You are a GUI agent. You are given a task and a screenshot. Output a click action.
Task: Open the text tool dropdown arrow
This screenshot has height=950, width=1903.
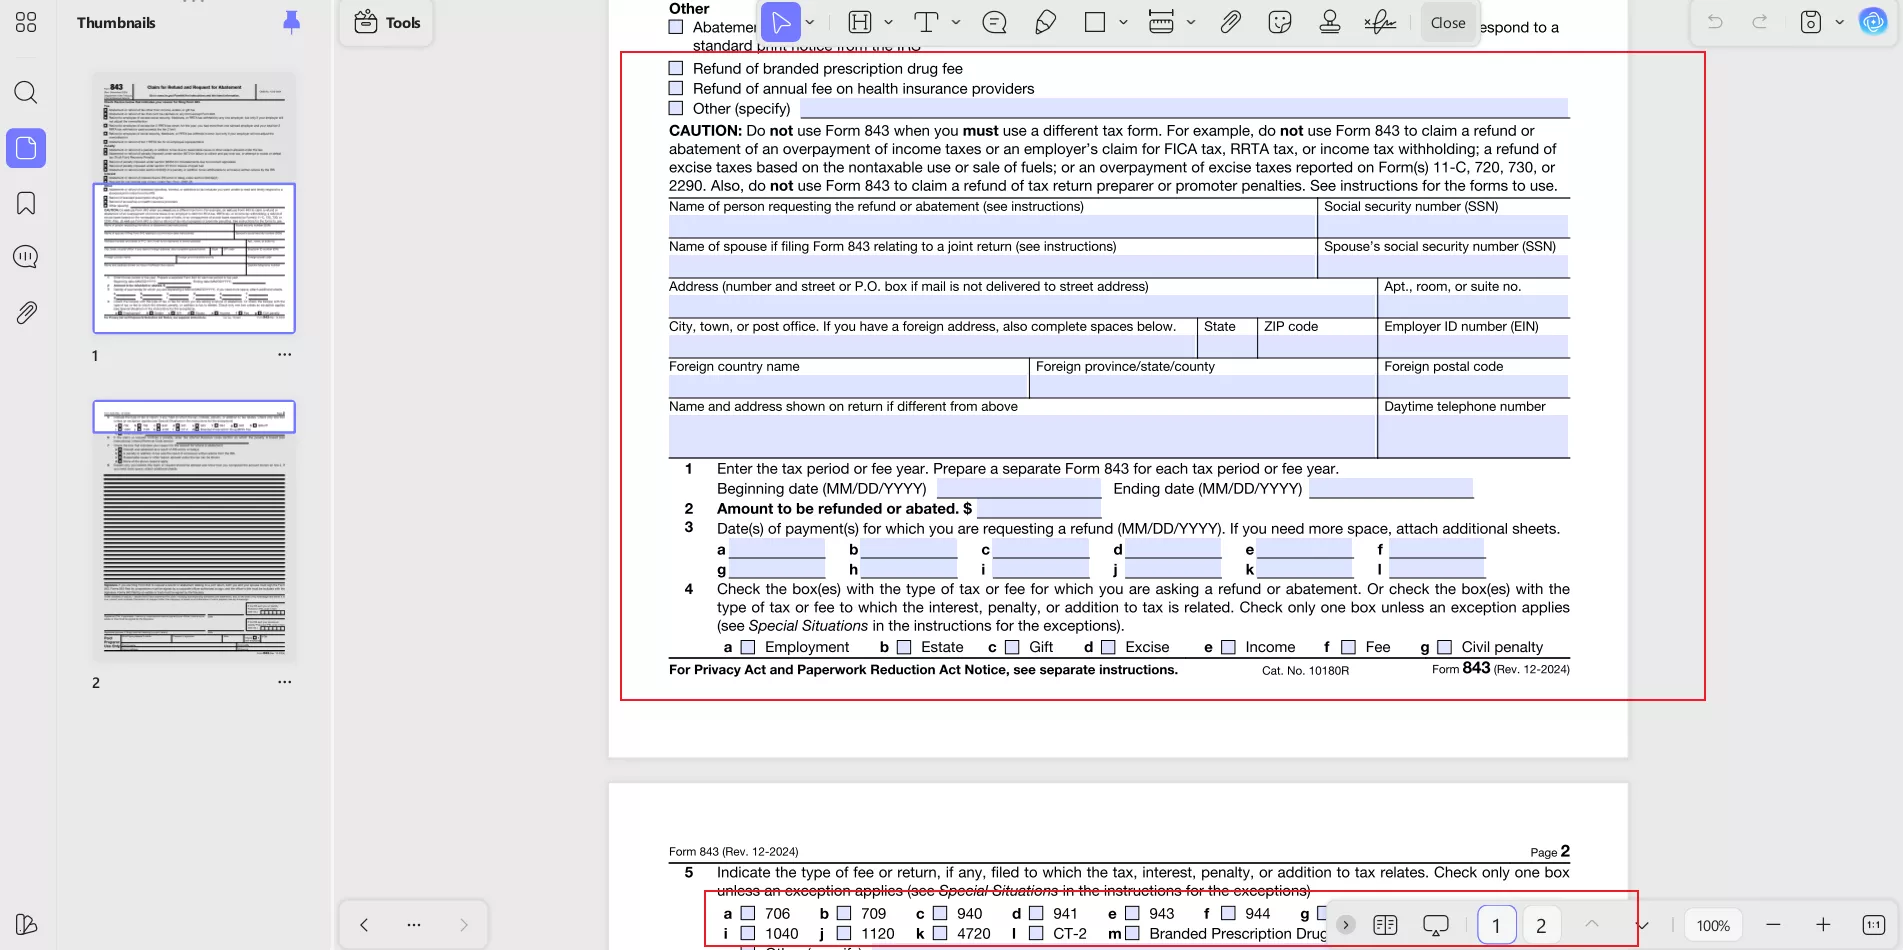coord(956,22)
